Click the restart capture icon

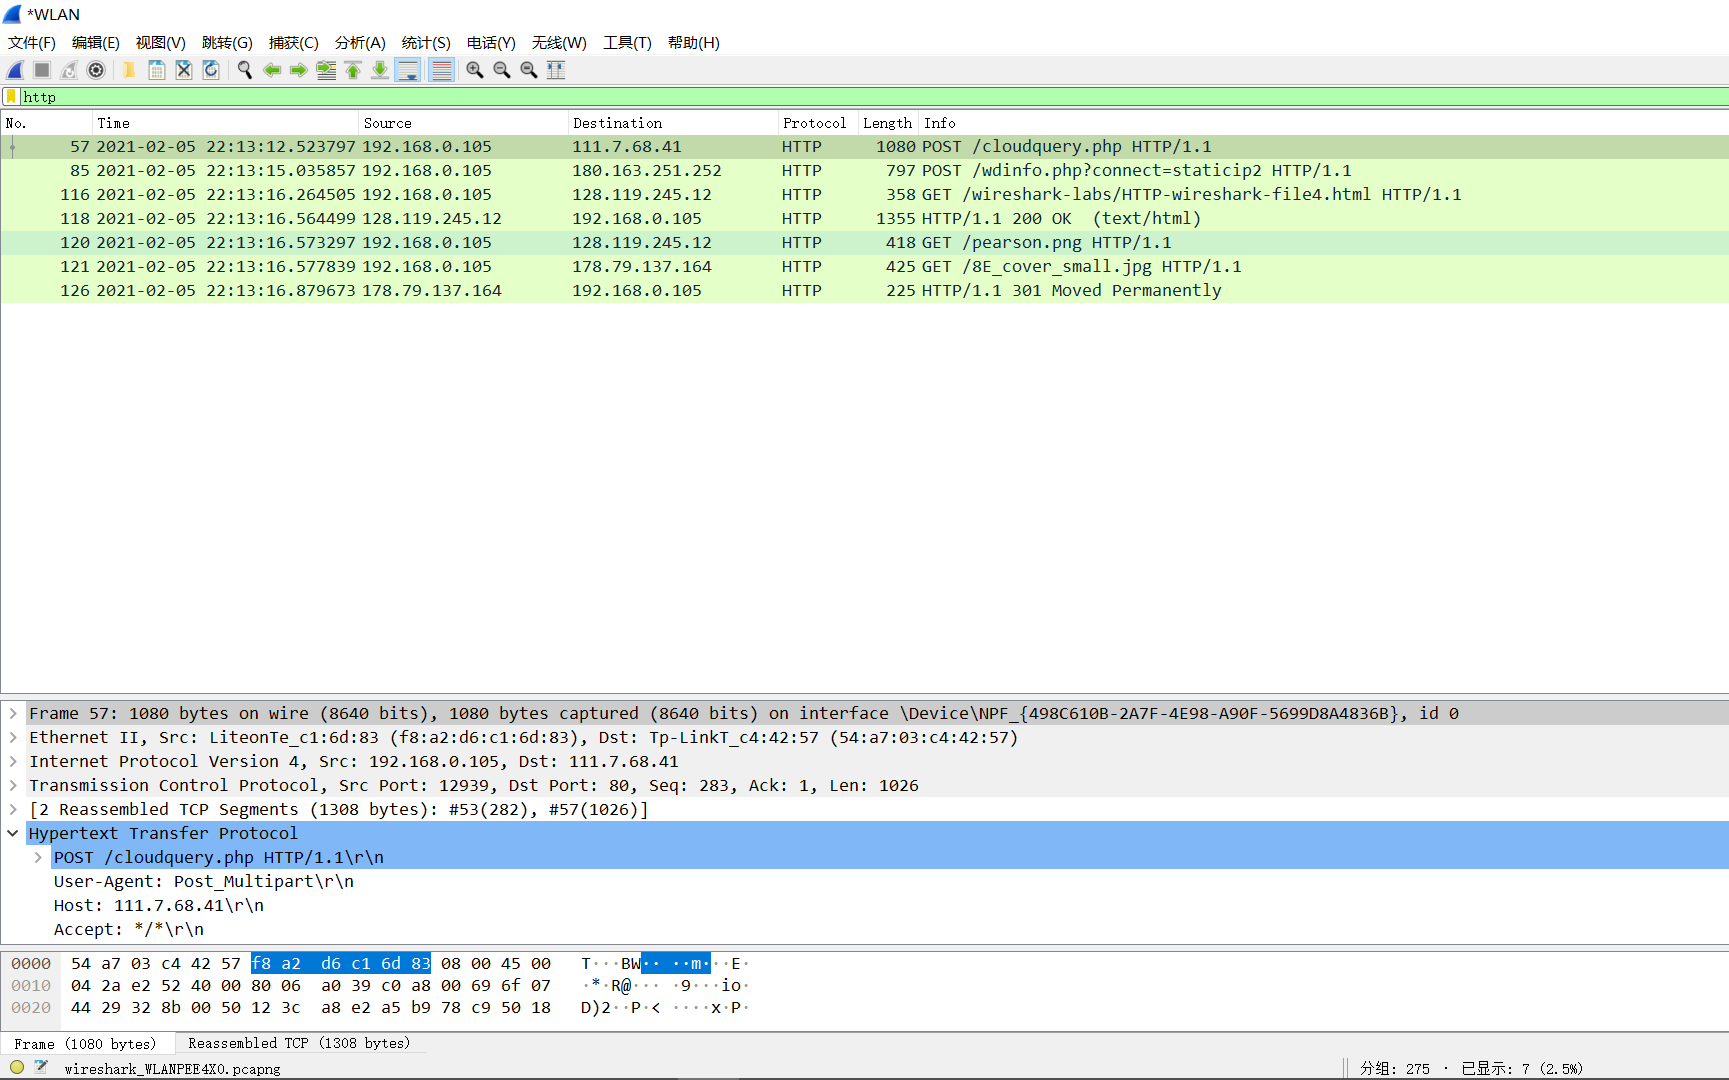(69, 70)
